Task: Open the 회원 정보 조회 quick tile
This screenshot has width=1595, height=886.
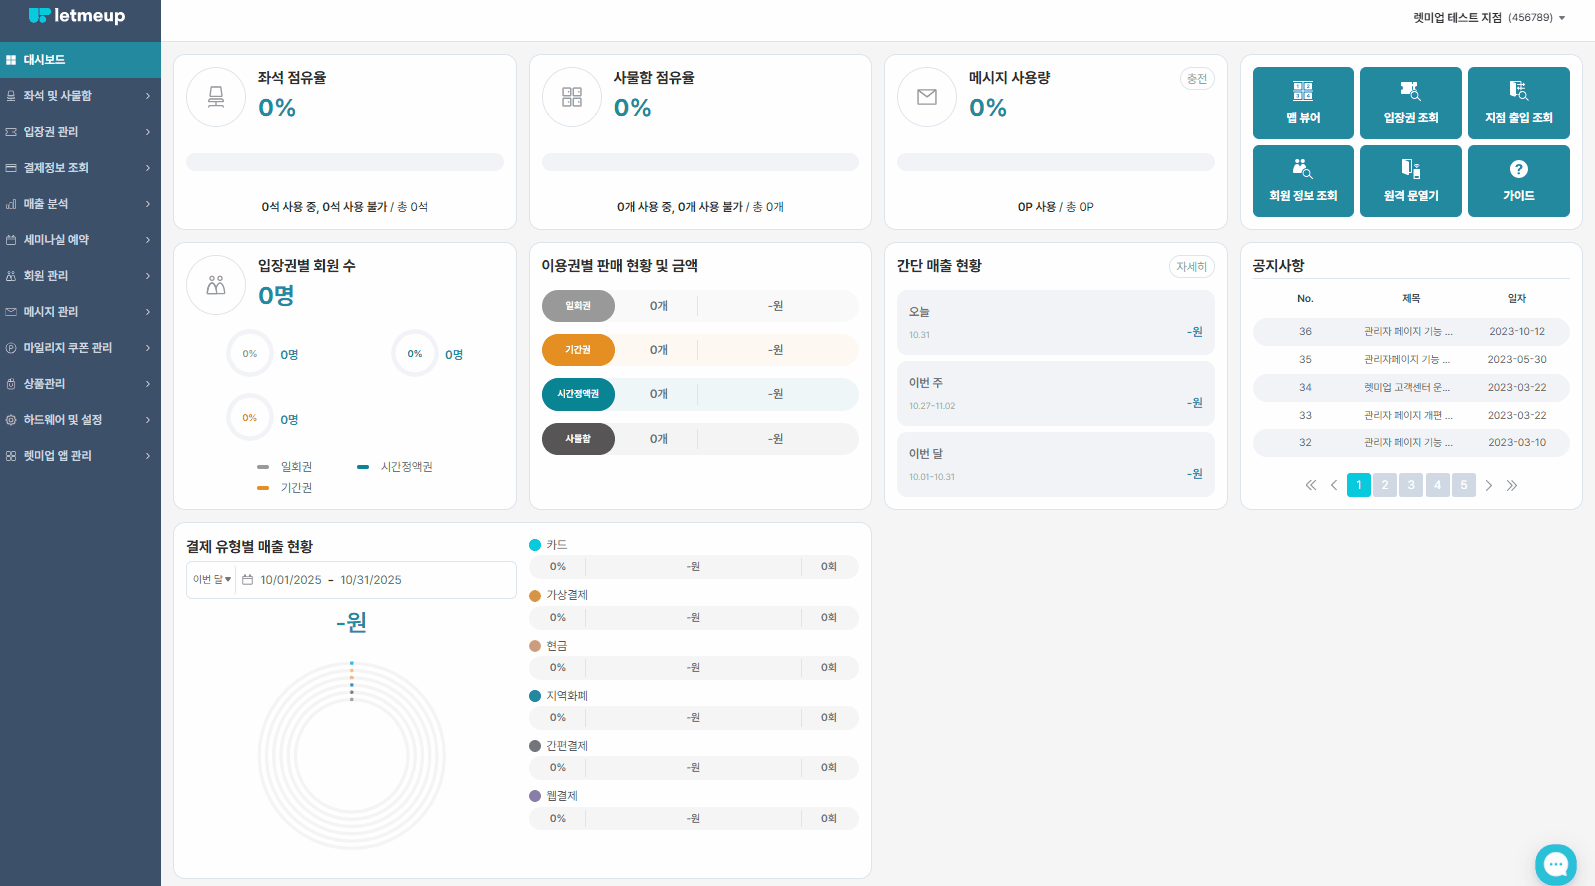Action: [x=1303, y=180]
